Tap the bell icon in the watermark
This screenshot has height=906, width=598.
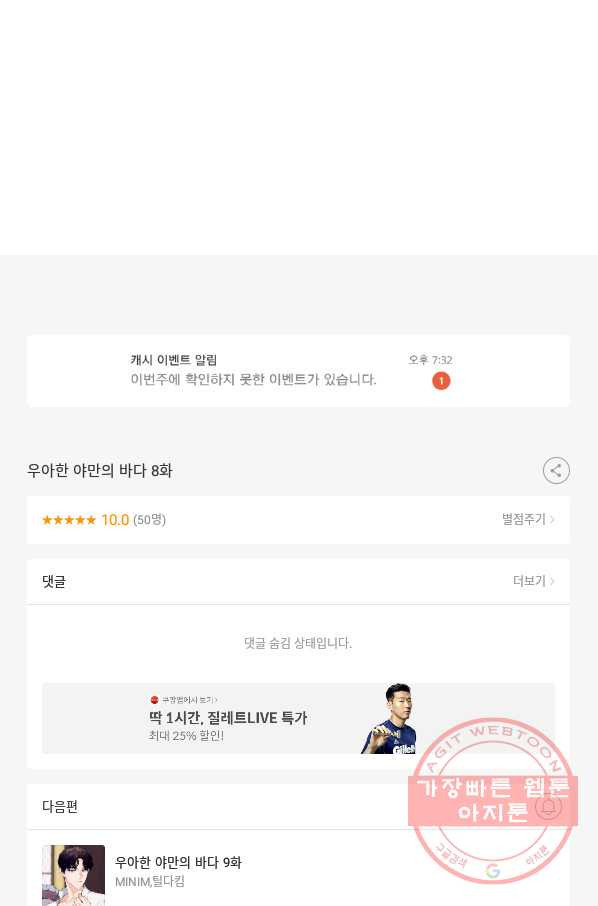pos(548,805)
